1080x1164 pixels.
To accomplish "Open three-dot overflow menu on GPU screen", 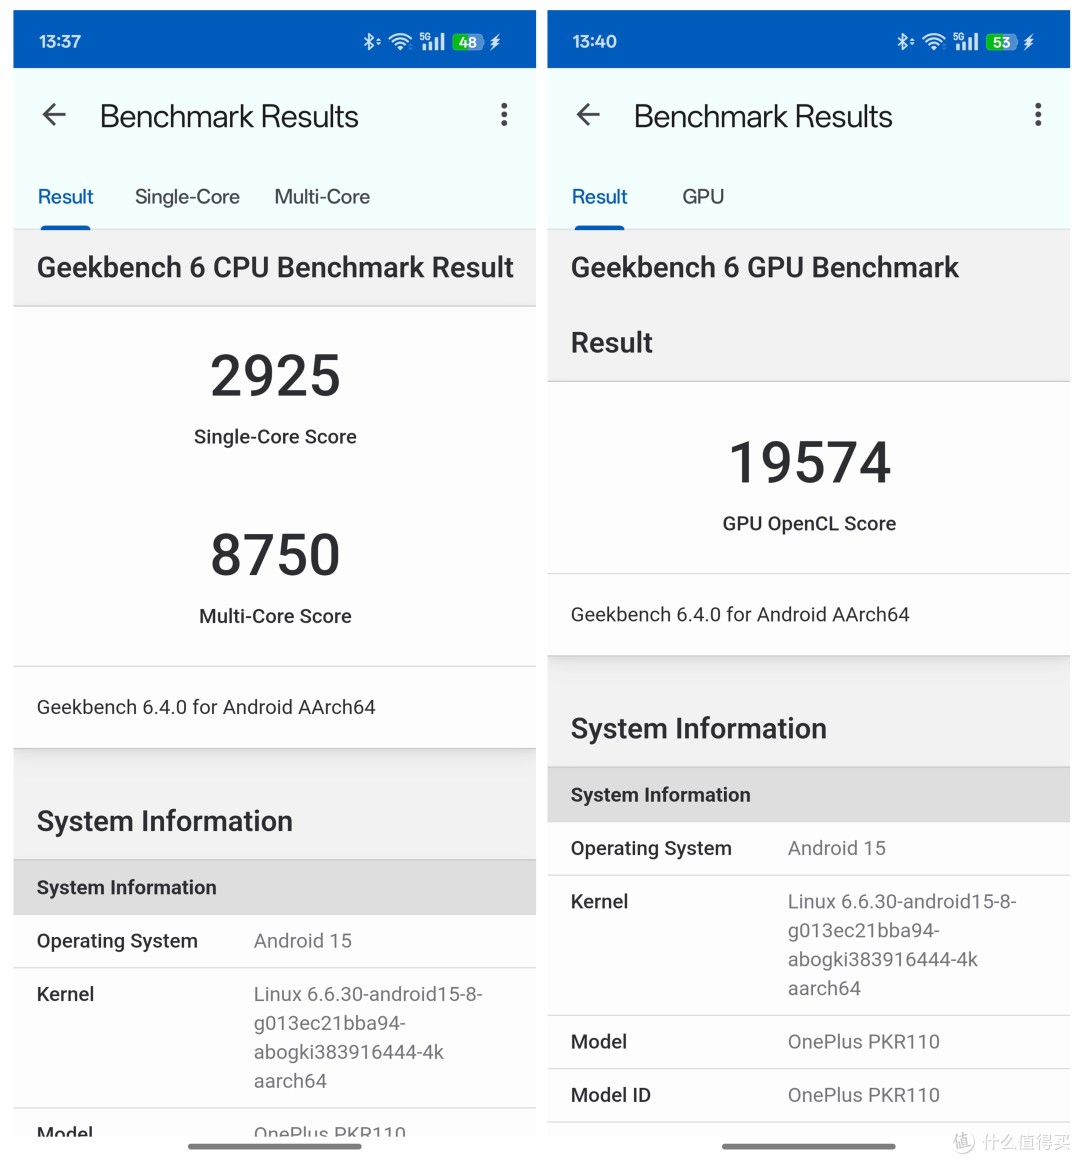I will point(1038,116).
